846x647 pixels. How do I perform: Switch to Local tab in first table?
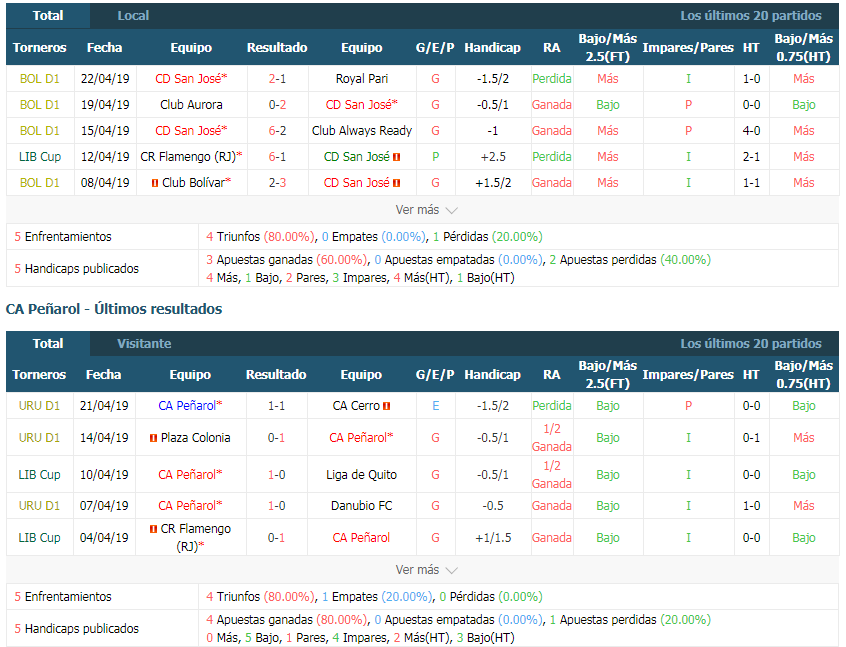coord(133,16)
